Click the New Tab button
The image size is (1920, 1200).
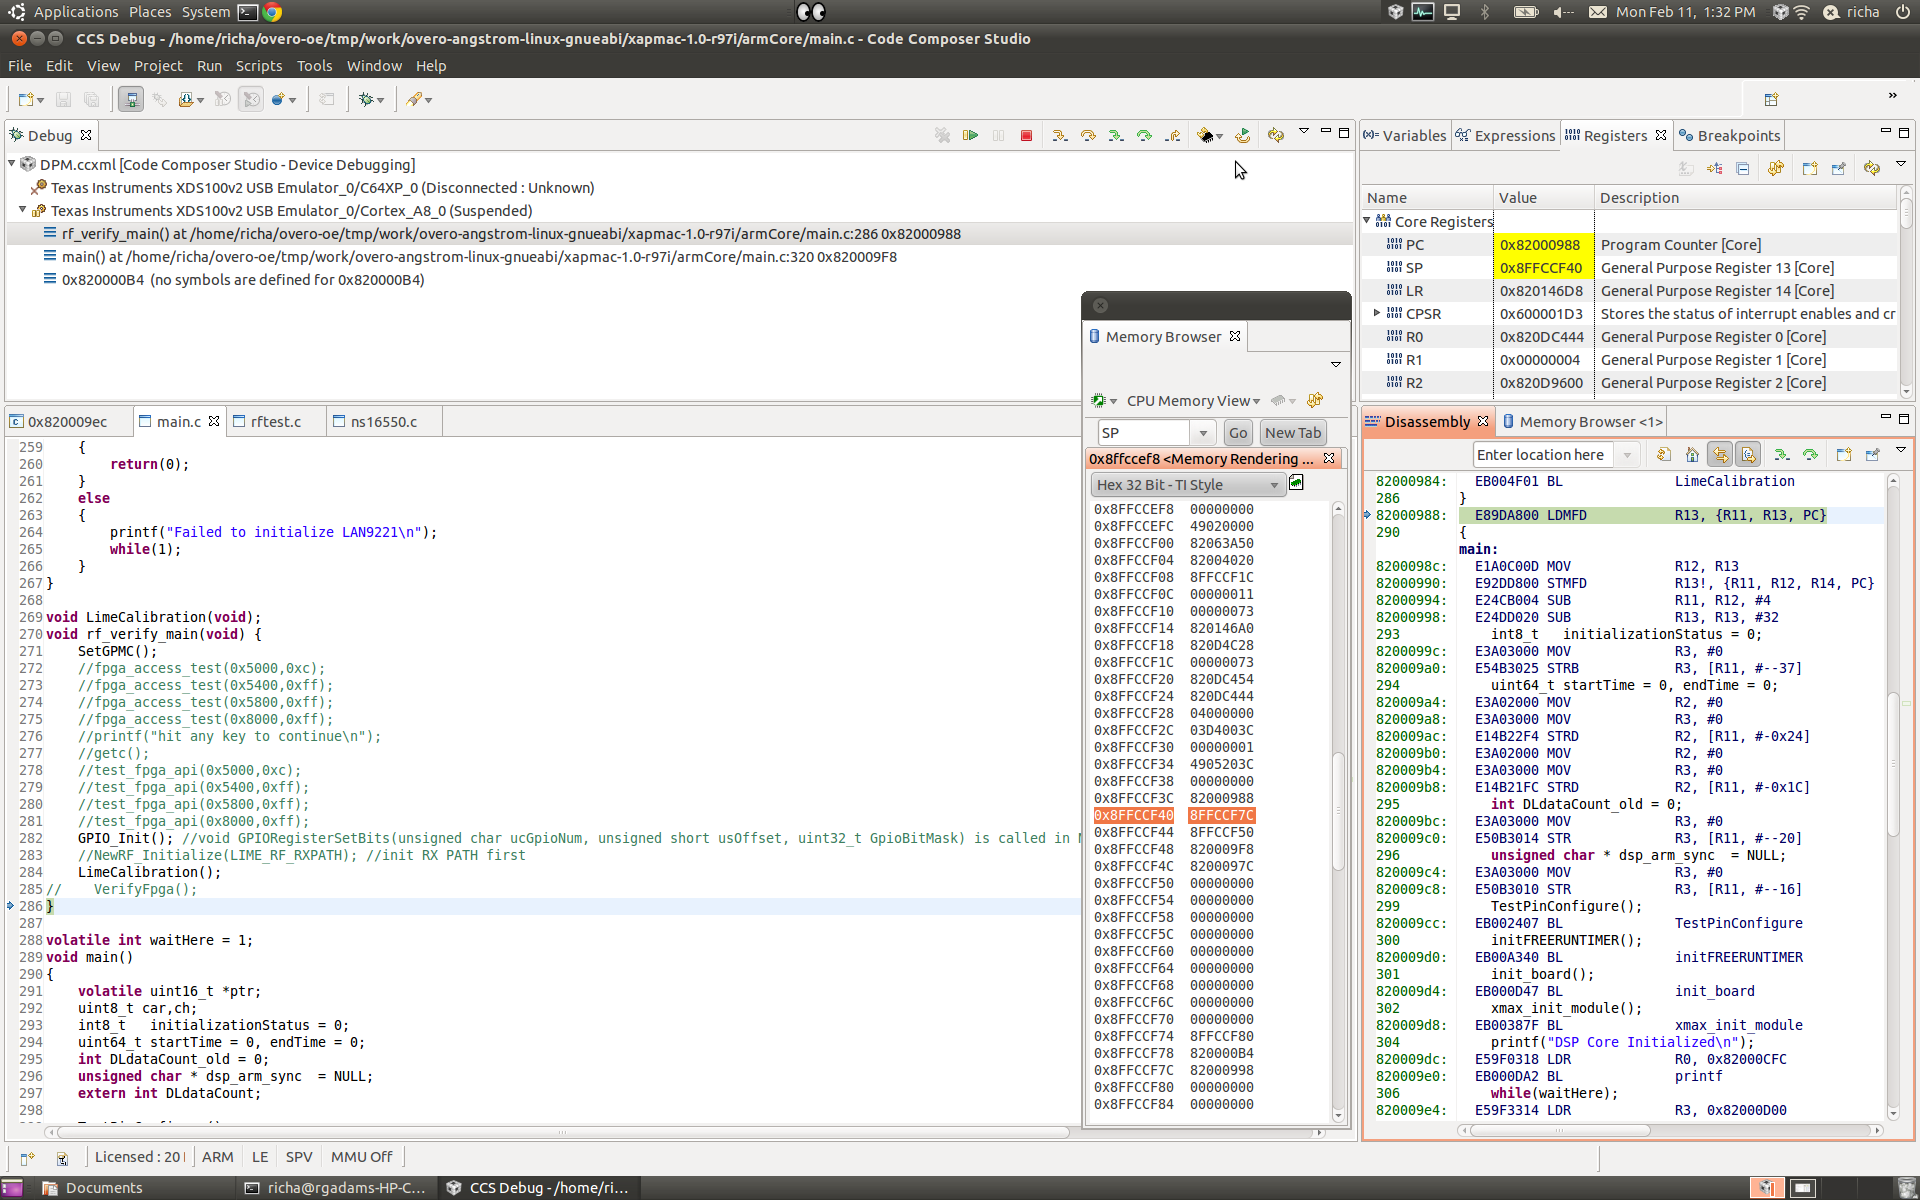click(1292, 433)
